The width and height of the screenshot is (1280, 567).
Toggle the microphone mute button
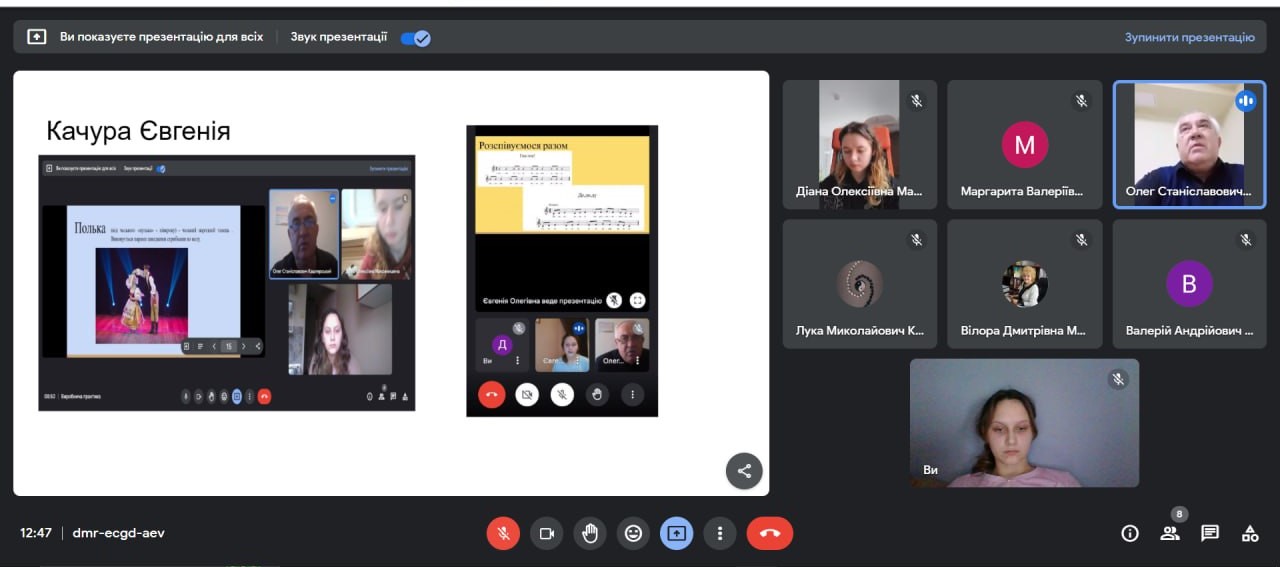[503, 533]
